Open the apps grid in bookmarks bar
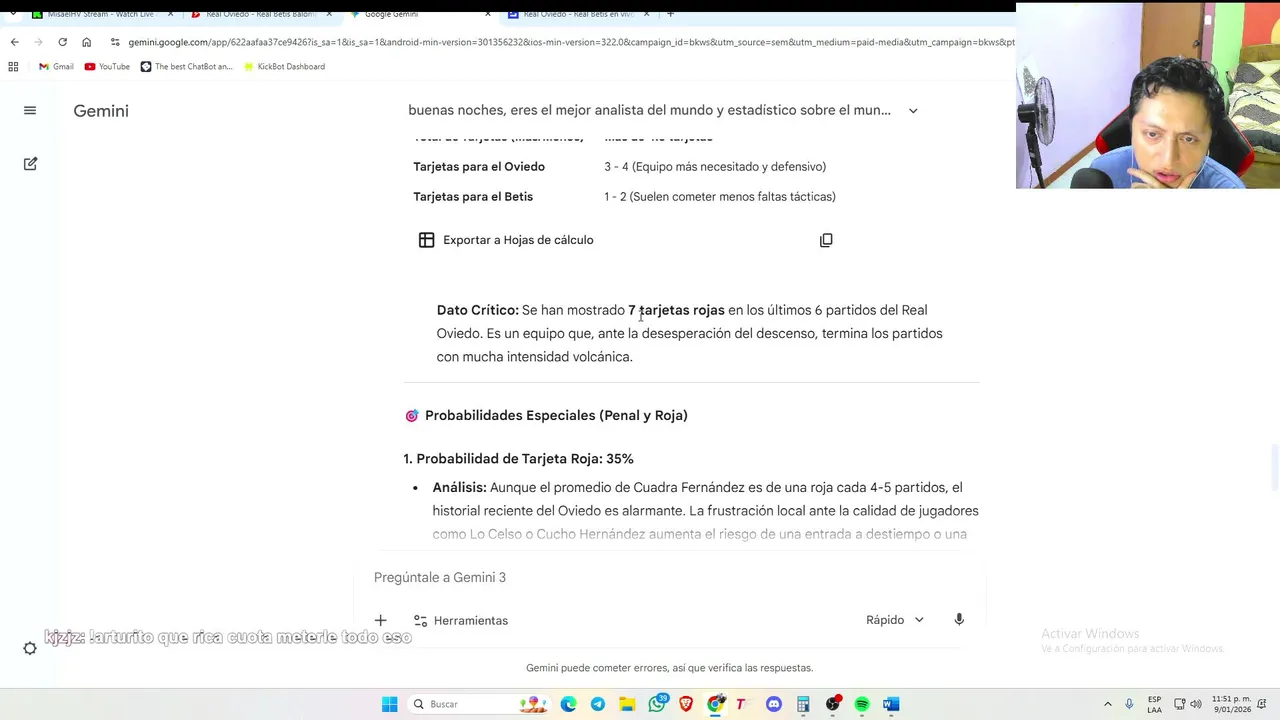This screenshot has height=720, width=1280. tap(13, 67)
